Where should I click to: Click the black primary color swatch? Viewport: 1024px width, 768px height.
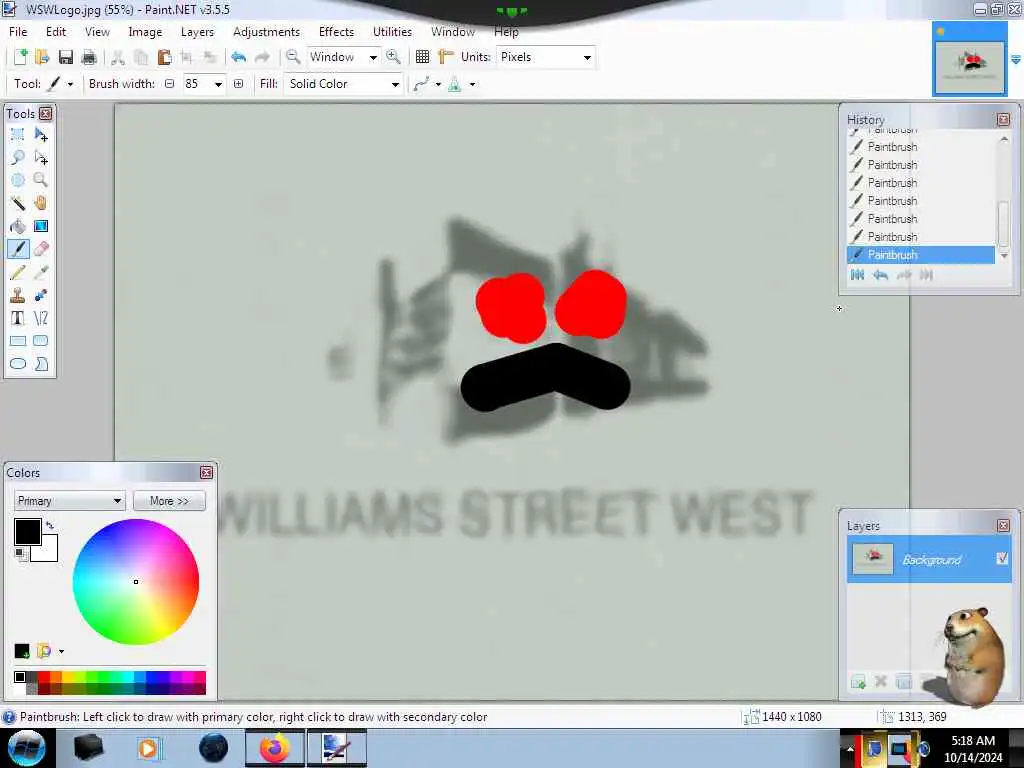point(27,532)
